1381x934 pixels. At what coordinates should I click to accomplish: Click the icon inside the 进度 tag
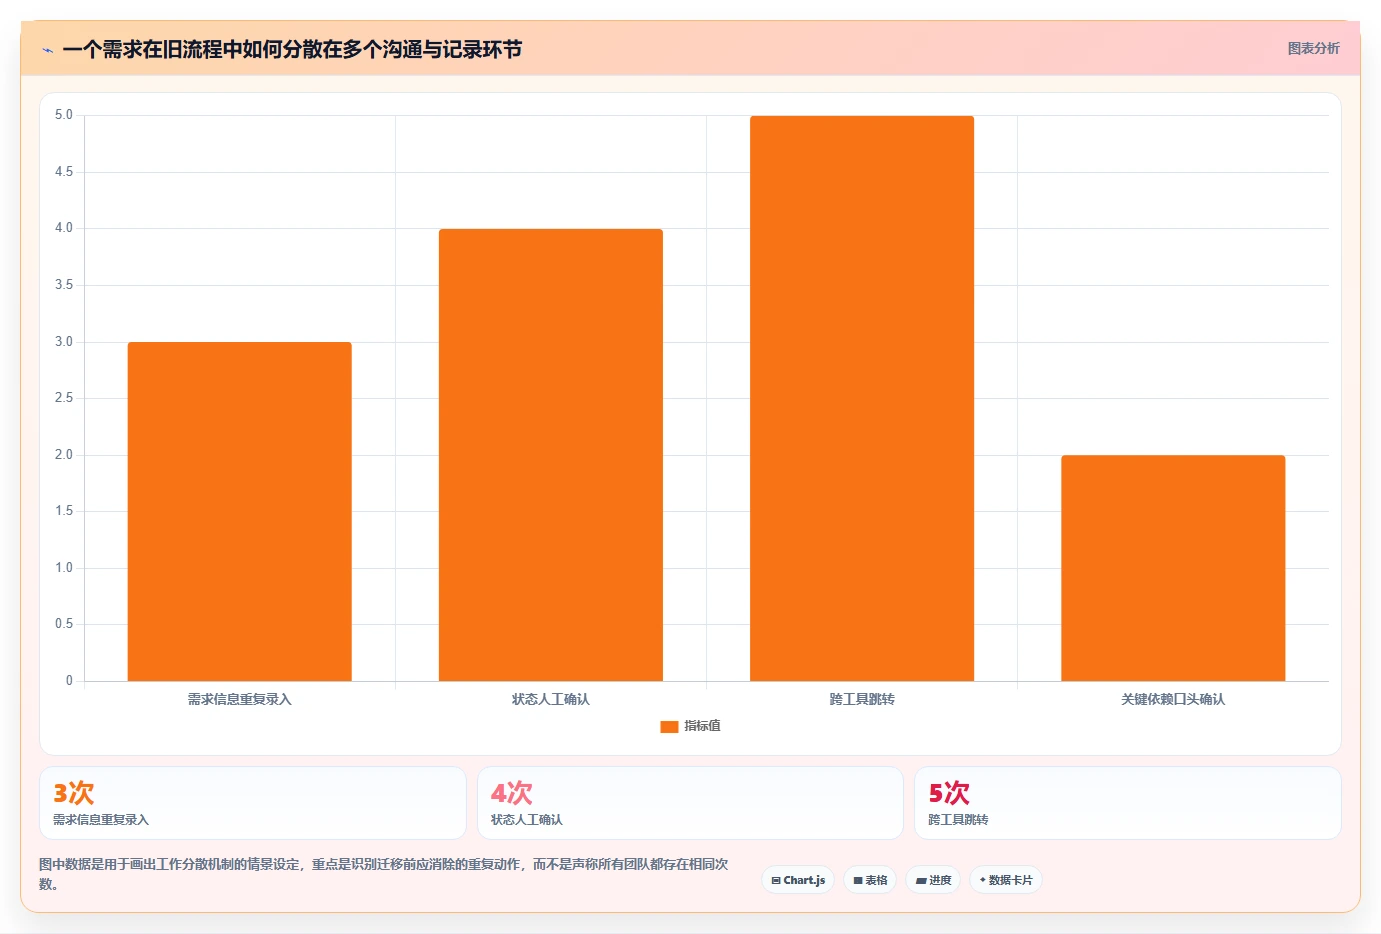click(921, 881)
